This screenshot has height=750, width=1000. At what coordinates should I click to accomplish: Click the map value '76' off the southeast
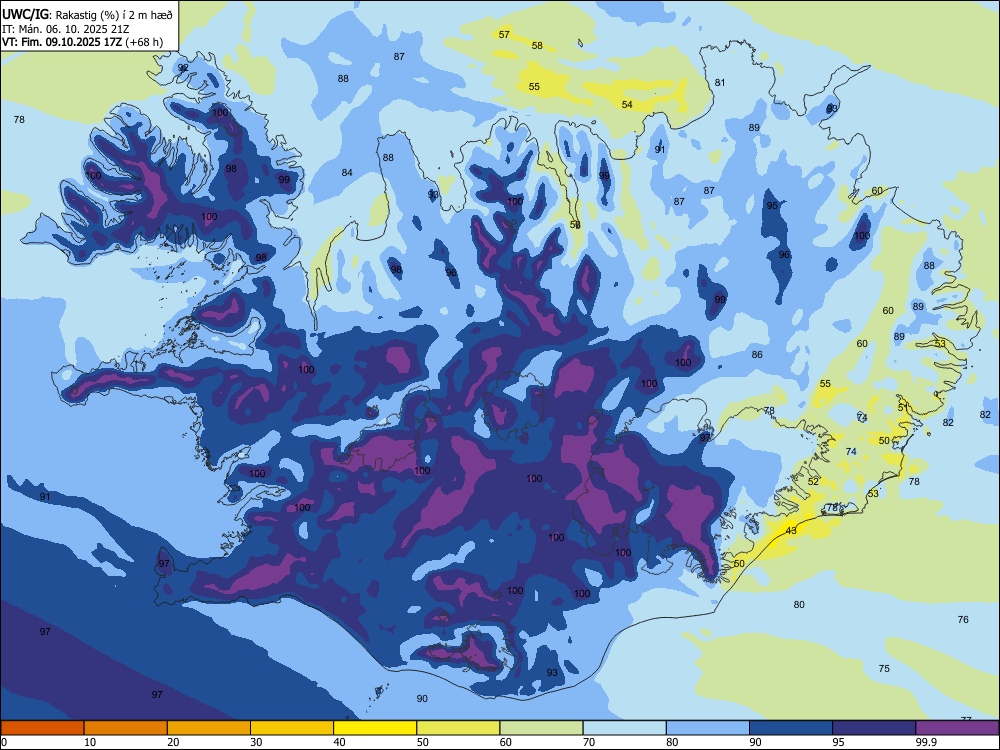click(963, 619)
